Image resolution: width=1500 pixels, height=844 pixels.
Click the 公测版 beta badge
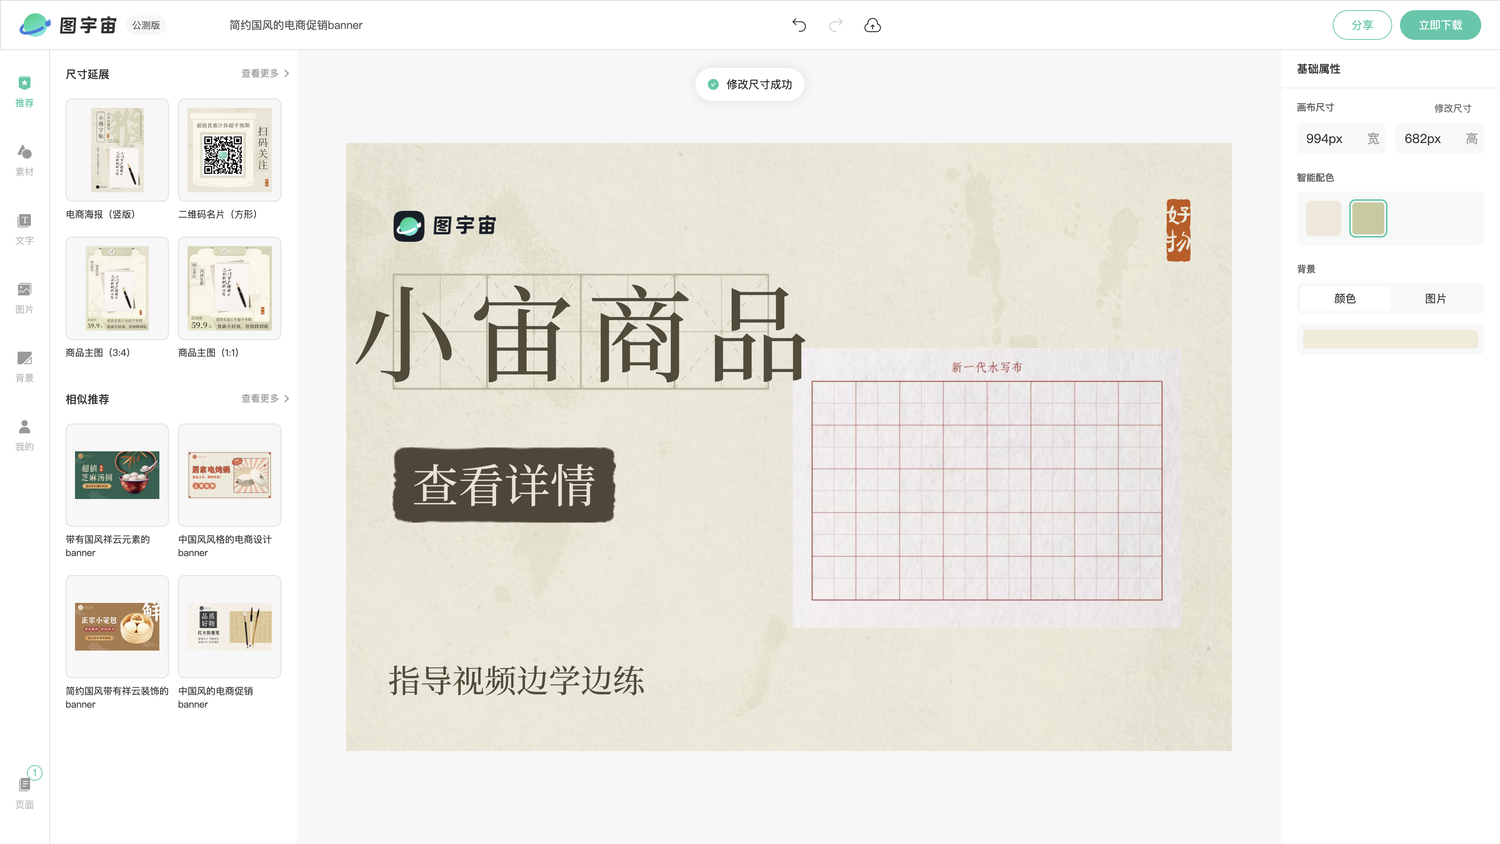[146, 25]
